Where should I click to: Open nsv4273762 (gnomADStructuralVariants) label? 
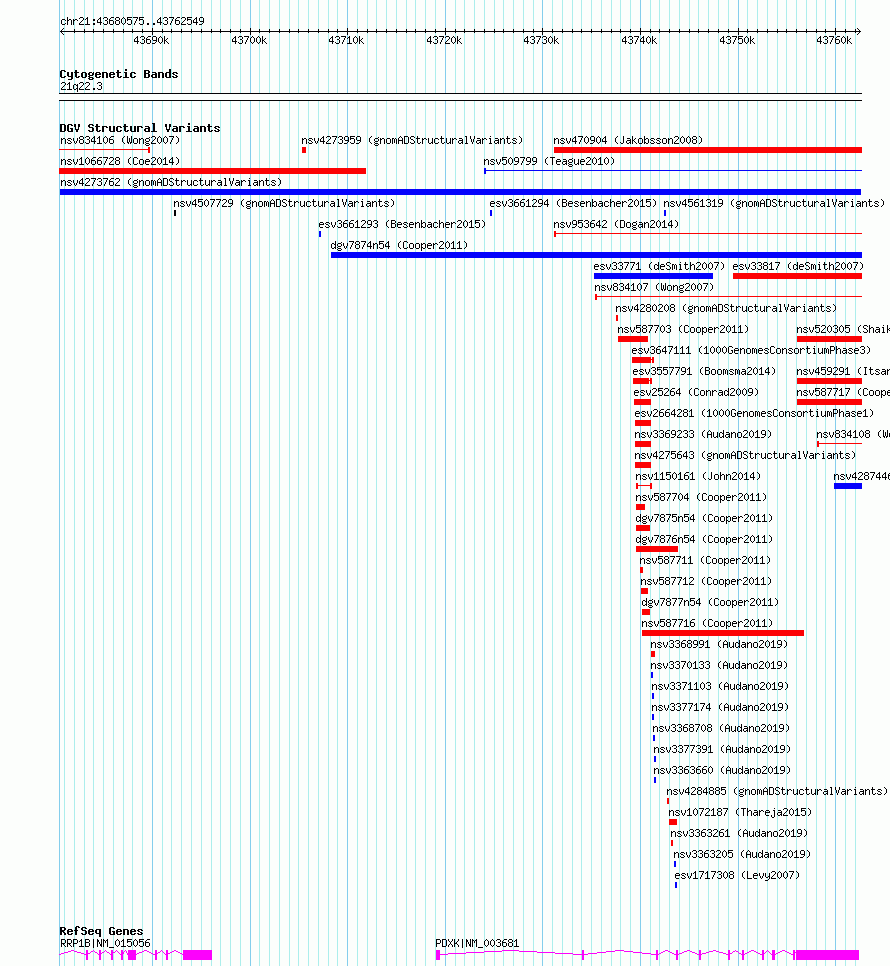click(x=171, y=182)
